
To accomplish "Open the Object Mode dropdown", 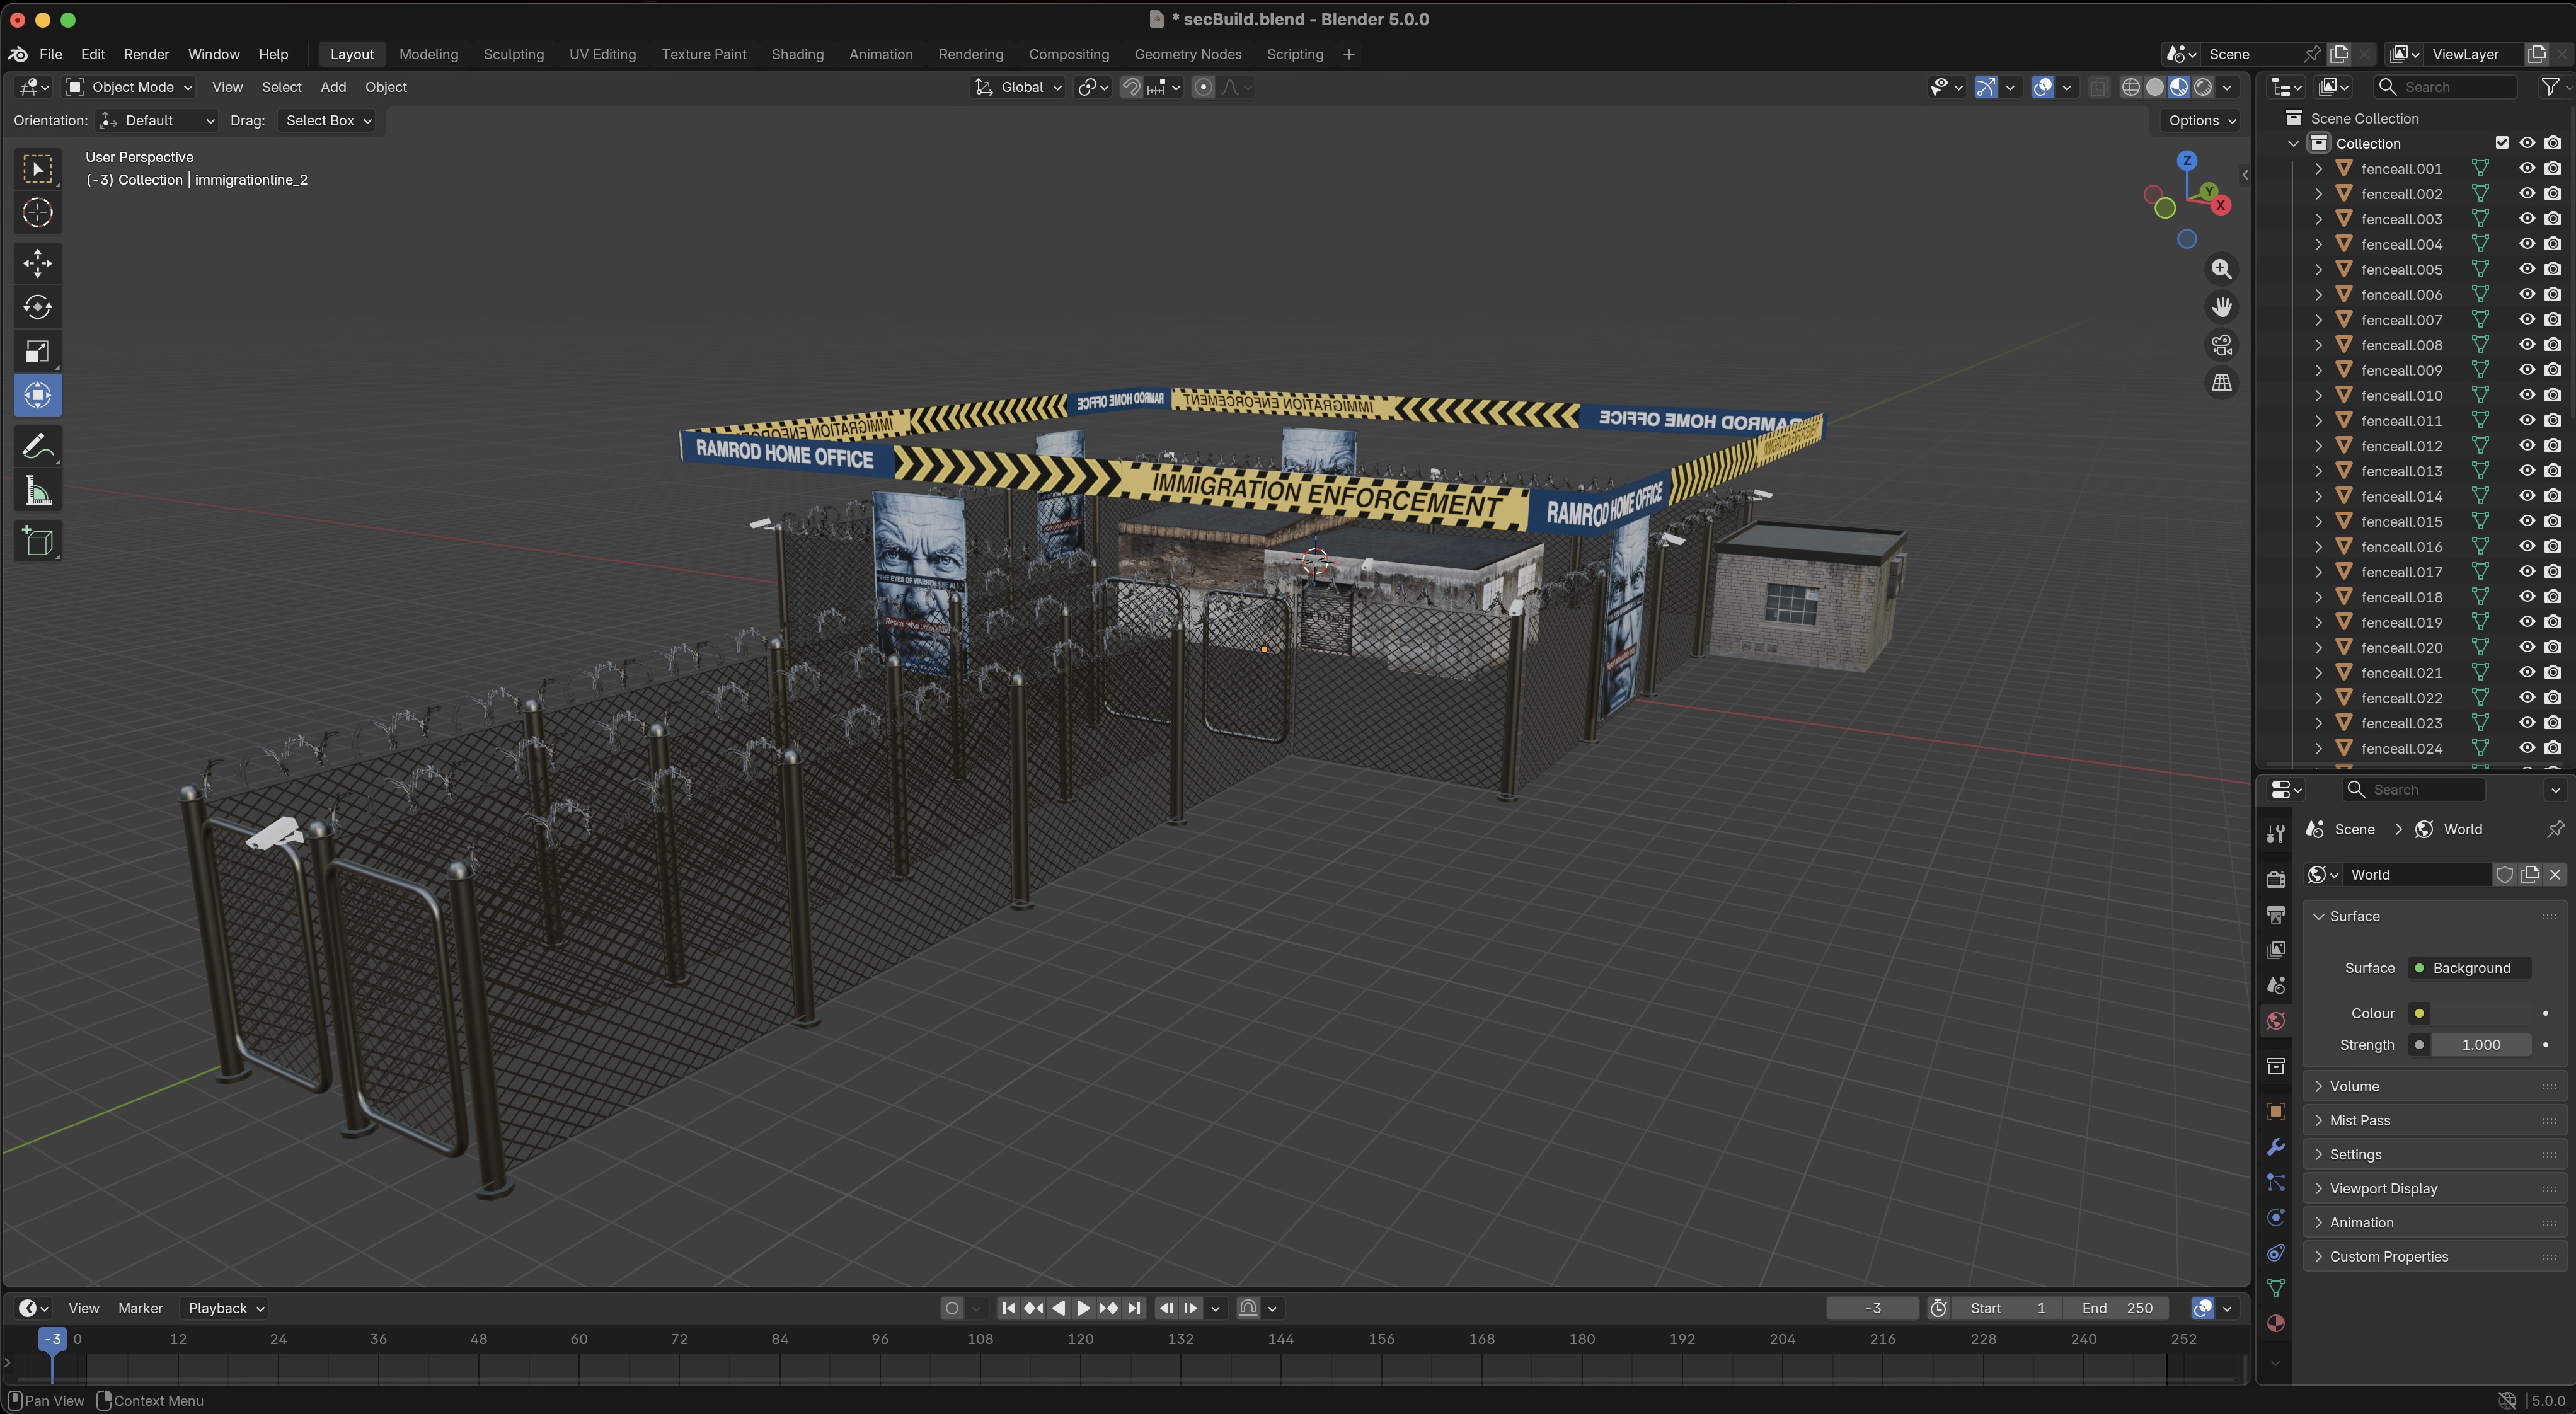I will (x=129, y=87).
